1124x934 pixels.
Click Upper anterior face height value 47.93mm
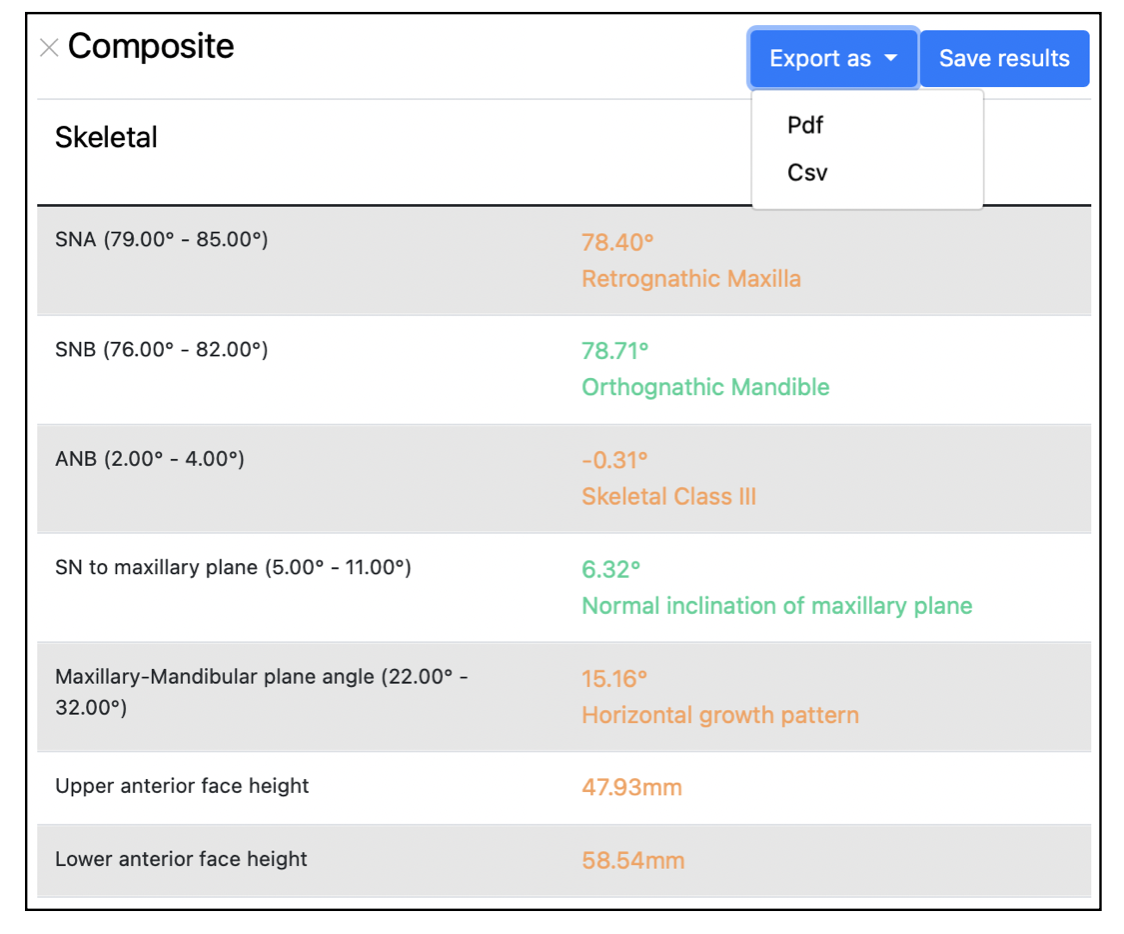point(631,787)
